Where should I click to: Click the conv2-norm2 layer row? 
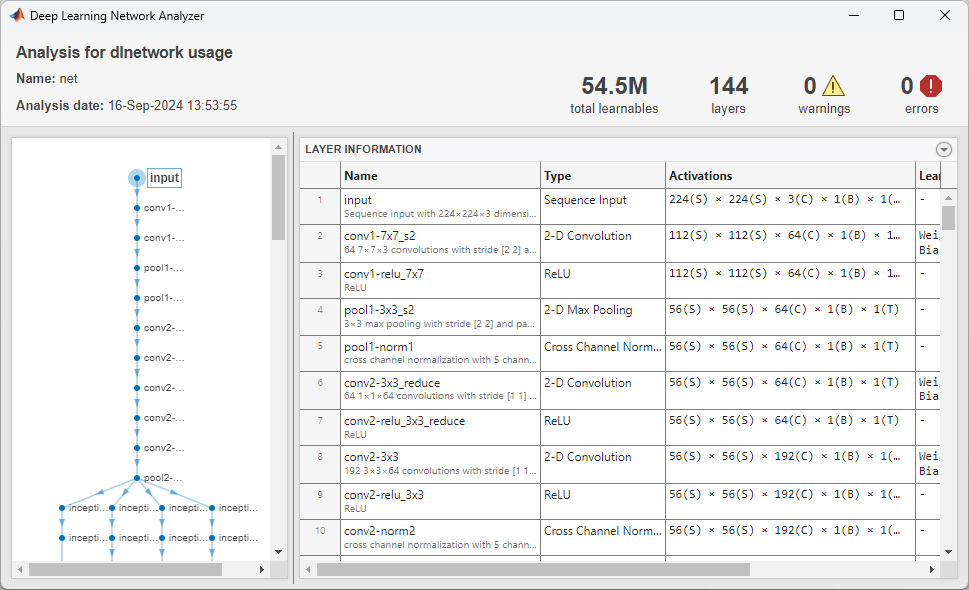coord(440,537)
